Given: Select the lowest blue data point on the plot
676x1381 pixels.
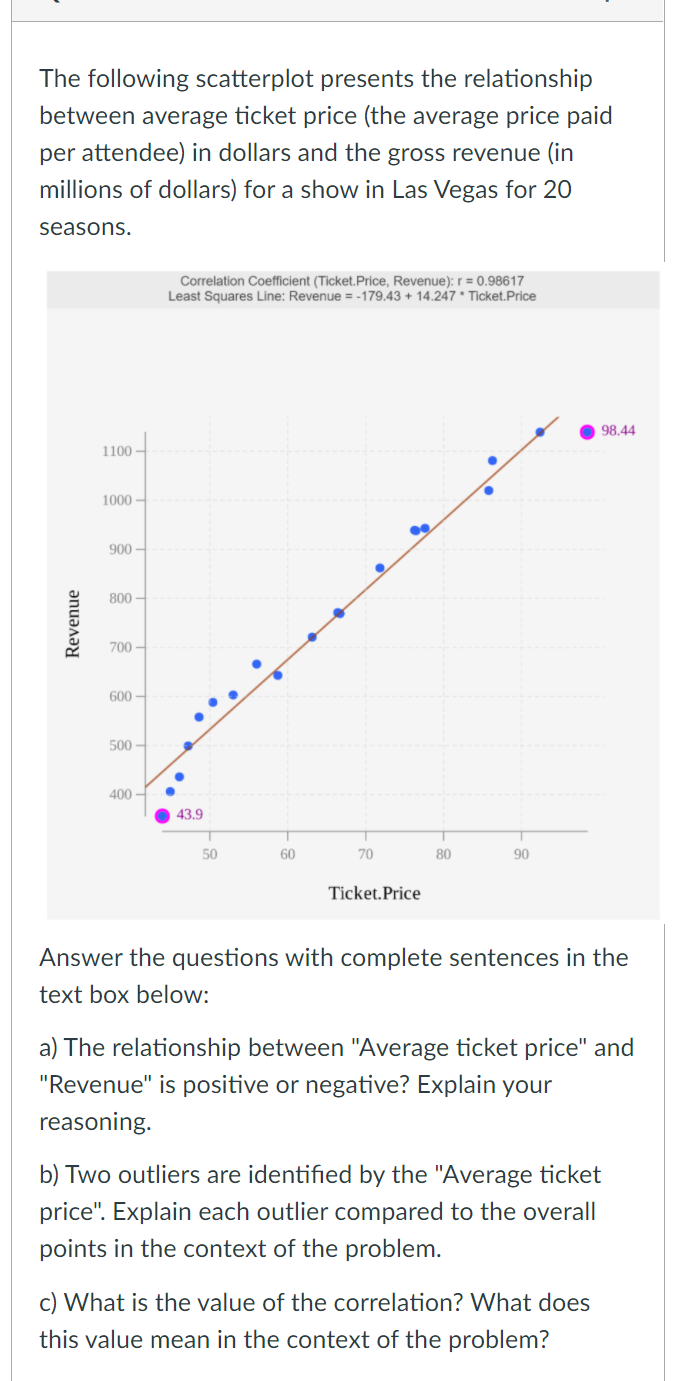Looking at the screenshot, I should tap(170, 792).
